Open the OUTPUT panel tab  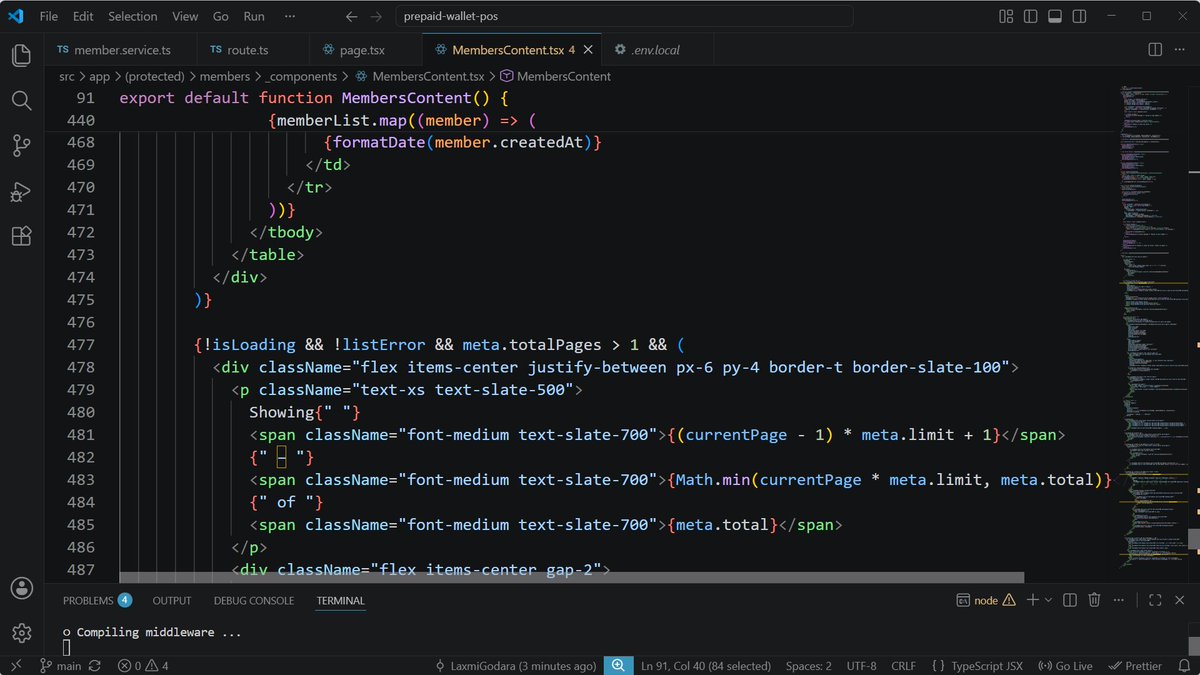[x=172, y=600]
